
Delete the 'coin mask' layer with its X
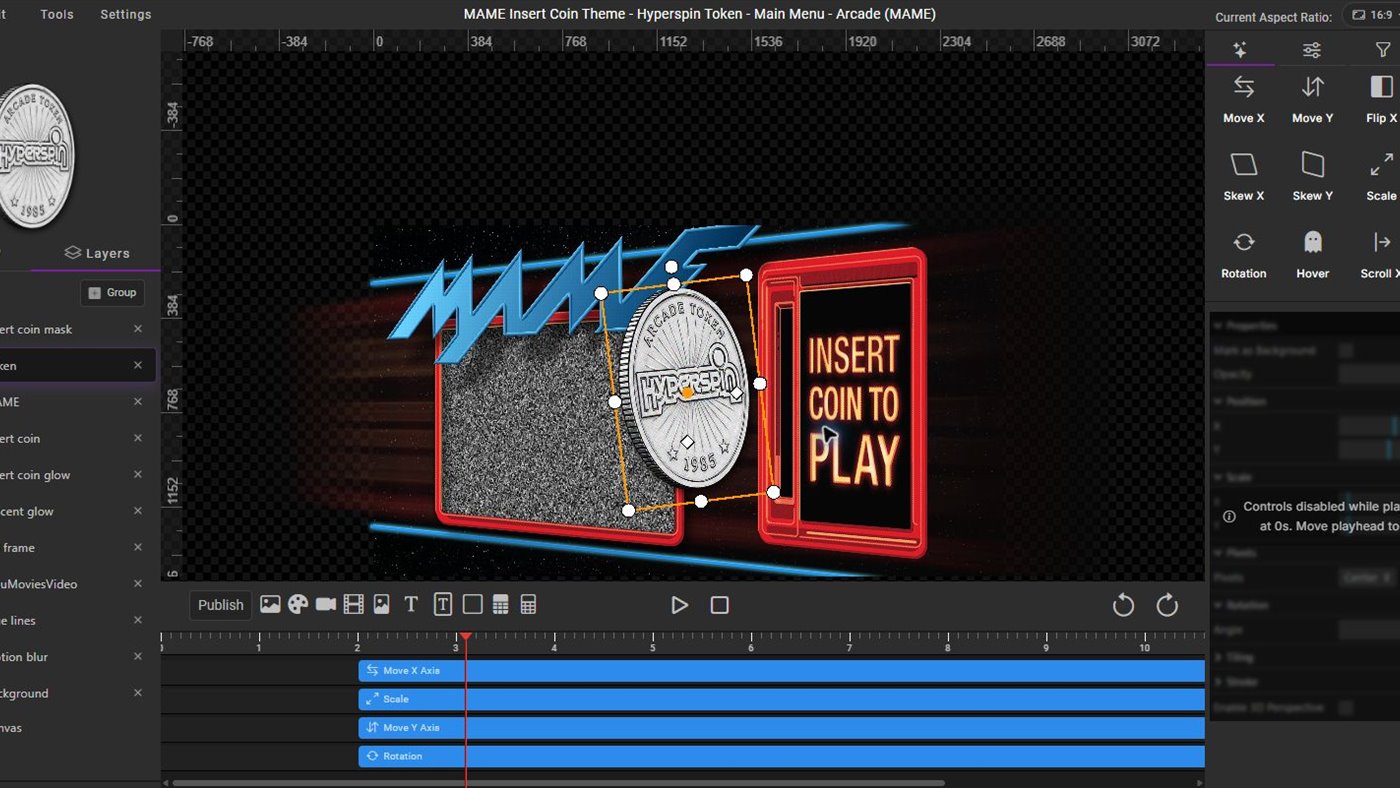point(138,329)
